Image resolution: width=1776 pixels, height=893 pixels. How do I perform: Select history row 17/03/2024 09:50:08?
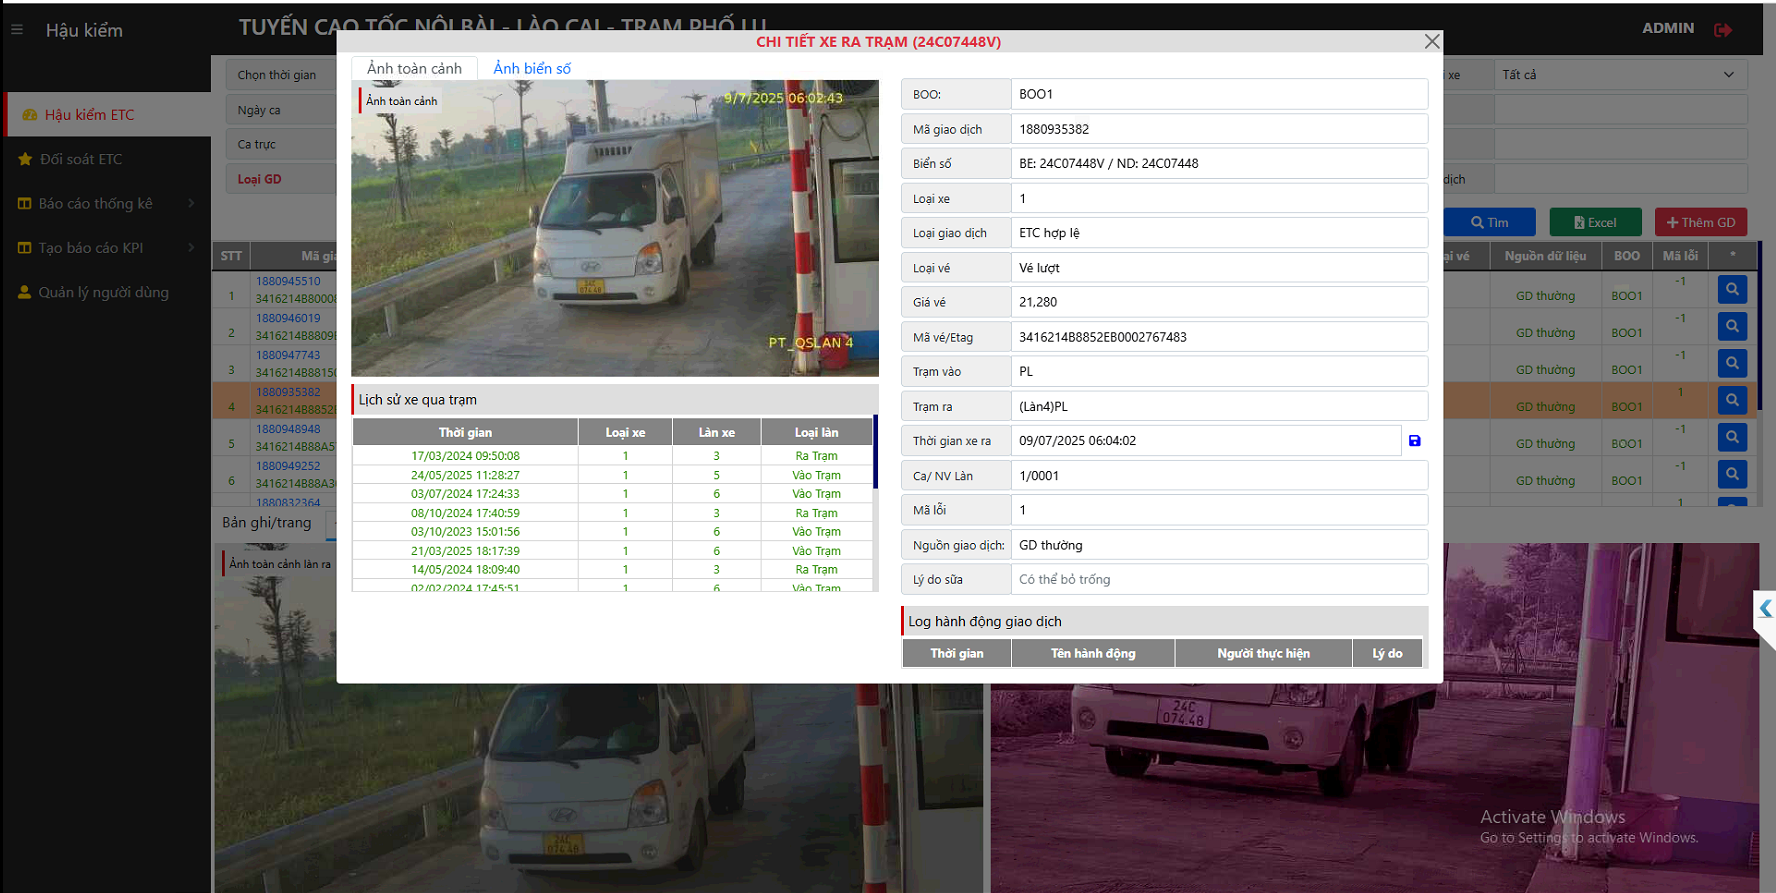[612, 456]
